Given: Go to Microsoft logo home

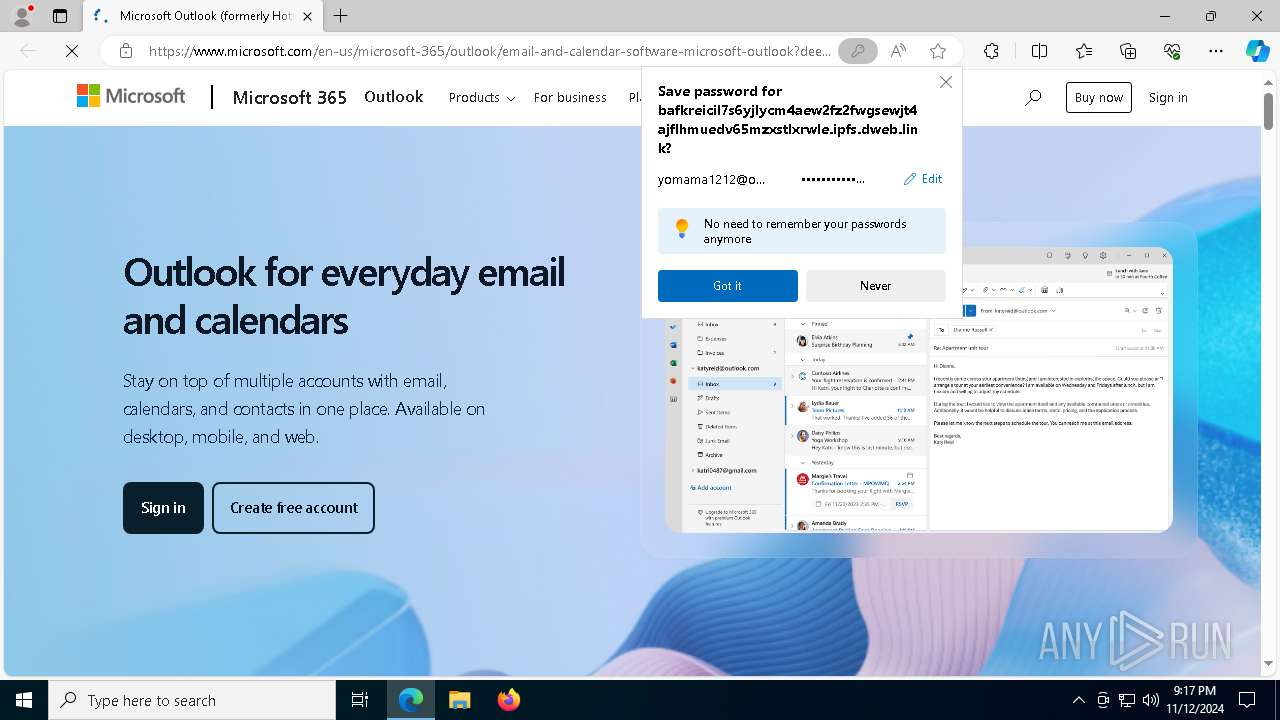Looking at the screenshot, I should click(131, 96).
